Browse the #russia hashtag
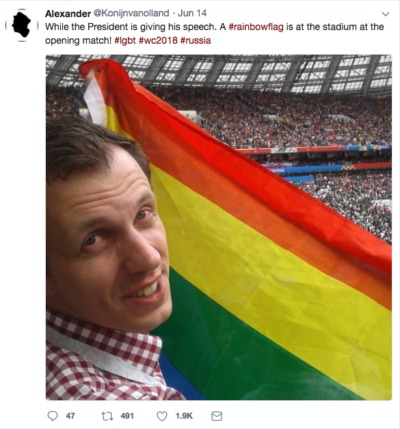This screenshot has height=429, width=400. [x=195, y=41]
